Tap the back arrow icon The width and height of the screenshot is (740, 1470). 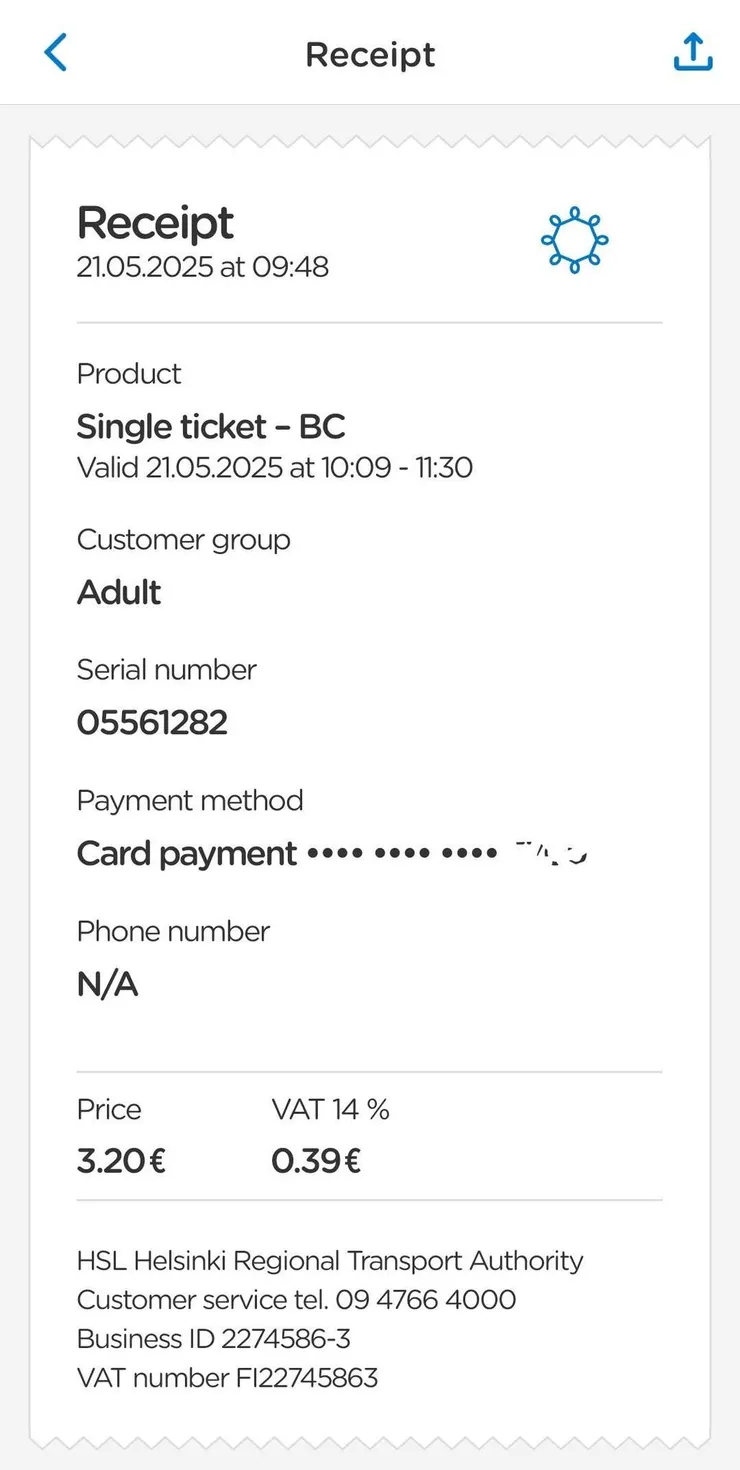pyautogui.click(x=56, y=52)
